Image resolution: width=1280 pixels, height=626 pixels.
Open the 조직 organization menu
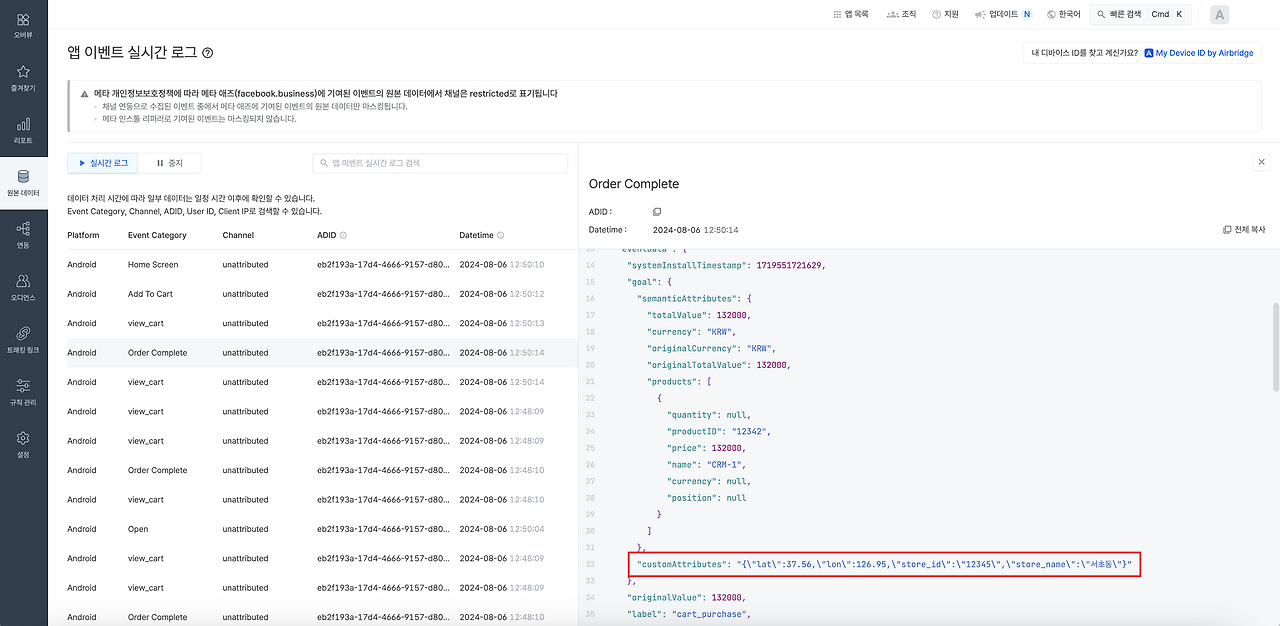(x=901, y=14)
